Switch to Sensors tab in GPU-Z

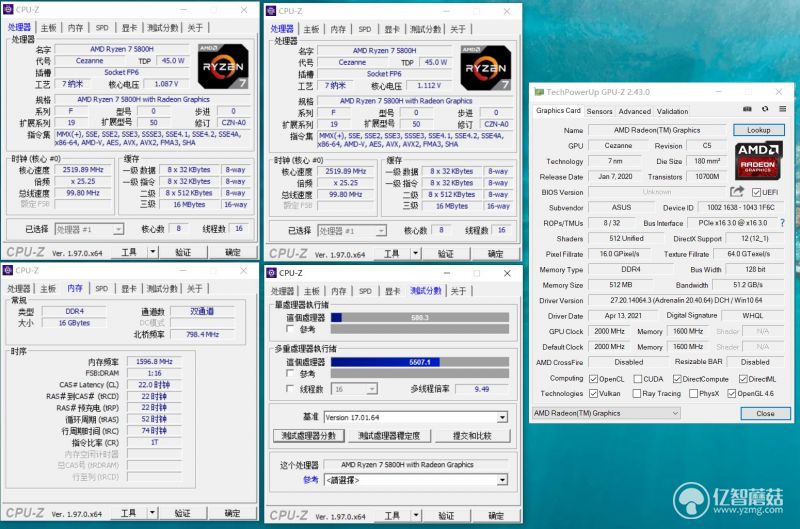coord(599,111)
